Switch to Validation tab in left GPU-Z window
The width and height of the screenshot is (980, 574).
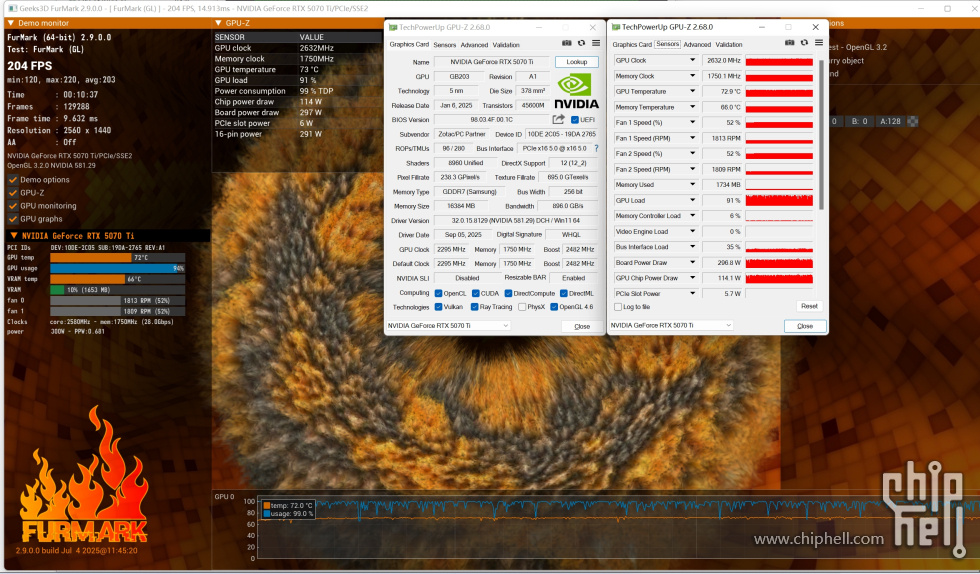506,45
